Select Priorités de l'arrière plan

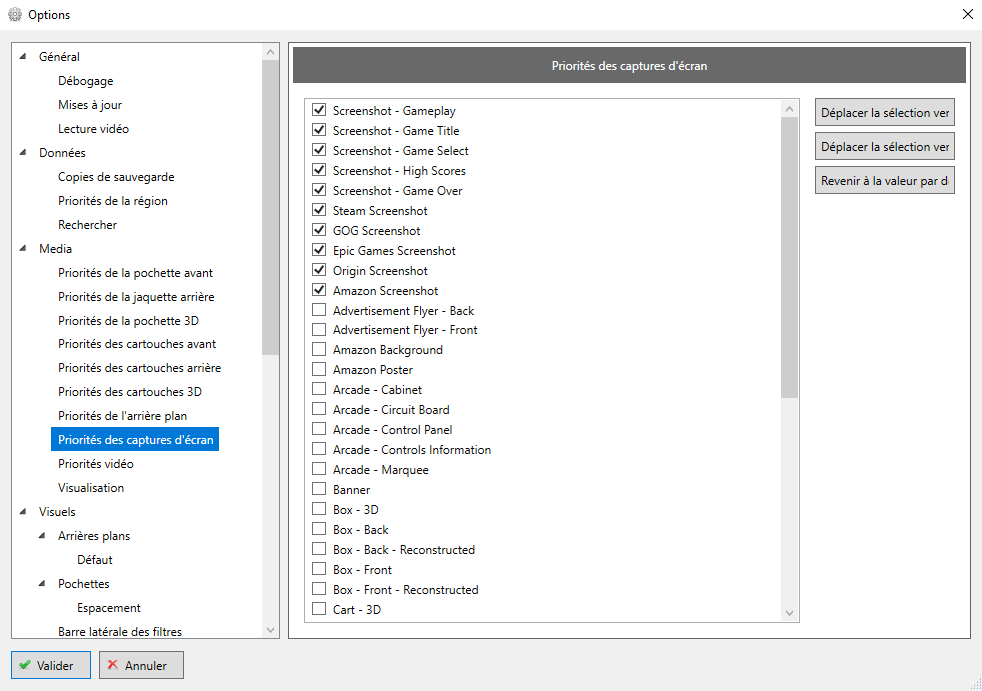[123, 415]
